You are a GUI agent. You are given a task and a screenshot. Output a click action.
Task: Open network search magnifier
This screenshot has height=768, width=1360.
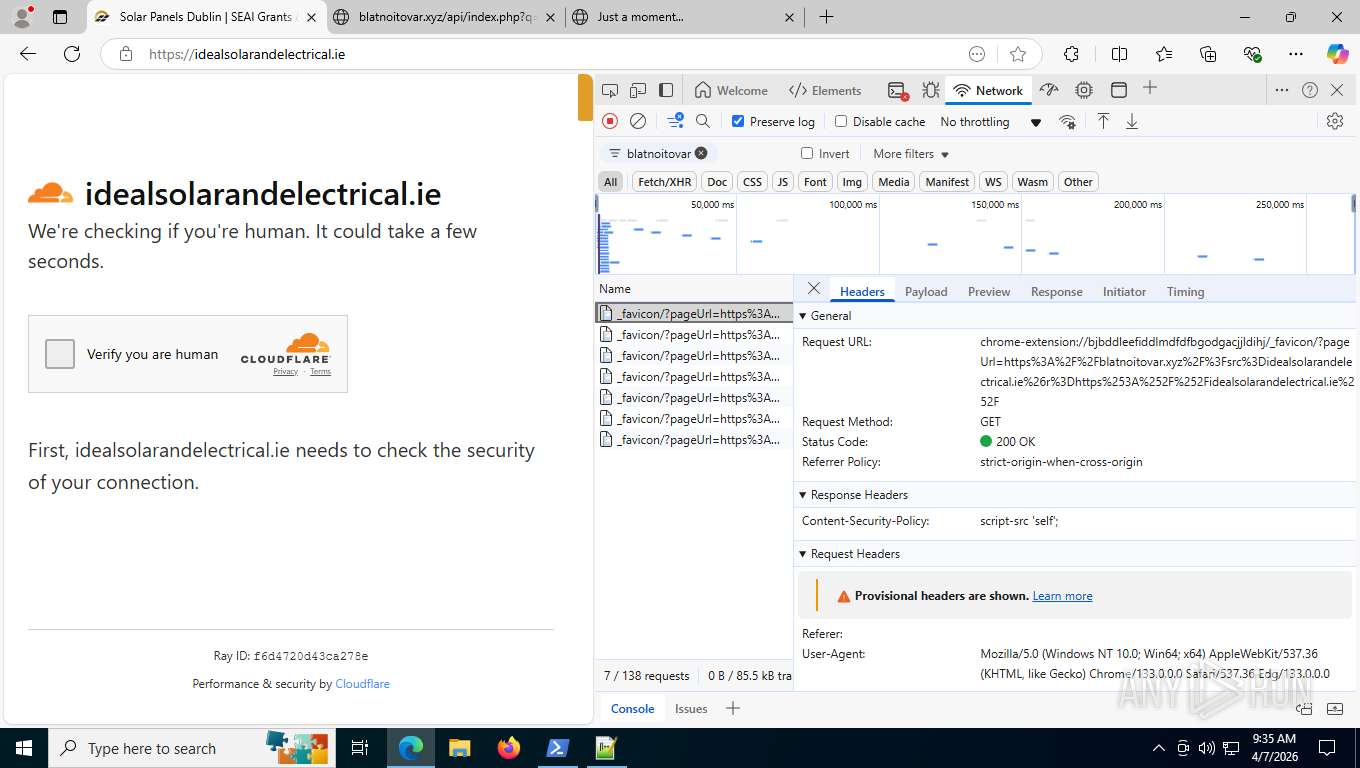pos(703,121)
